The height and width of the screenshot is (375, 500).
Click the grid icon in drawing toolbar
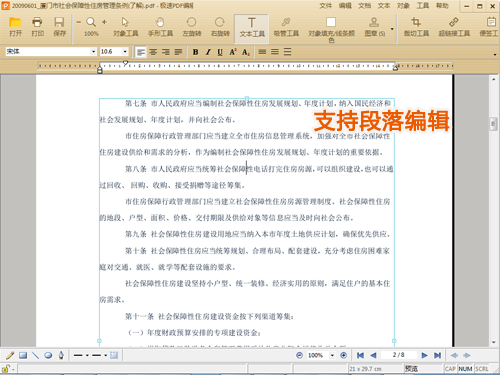coord(114,355)
